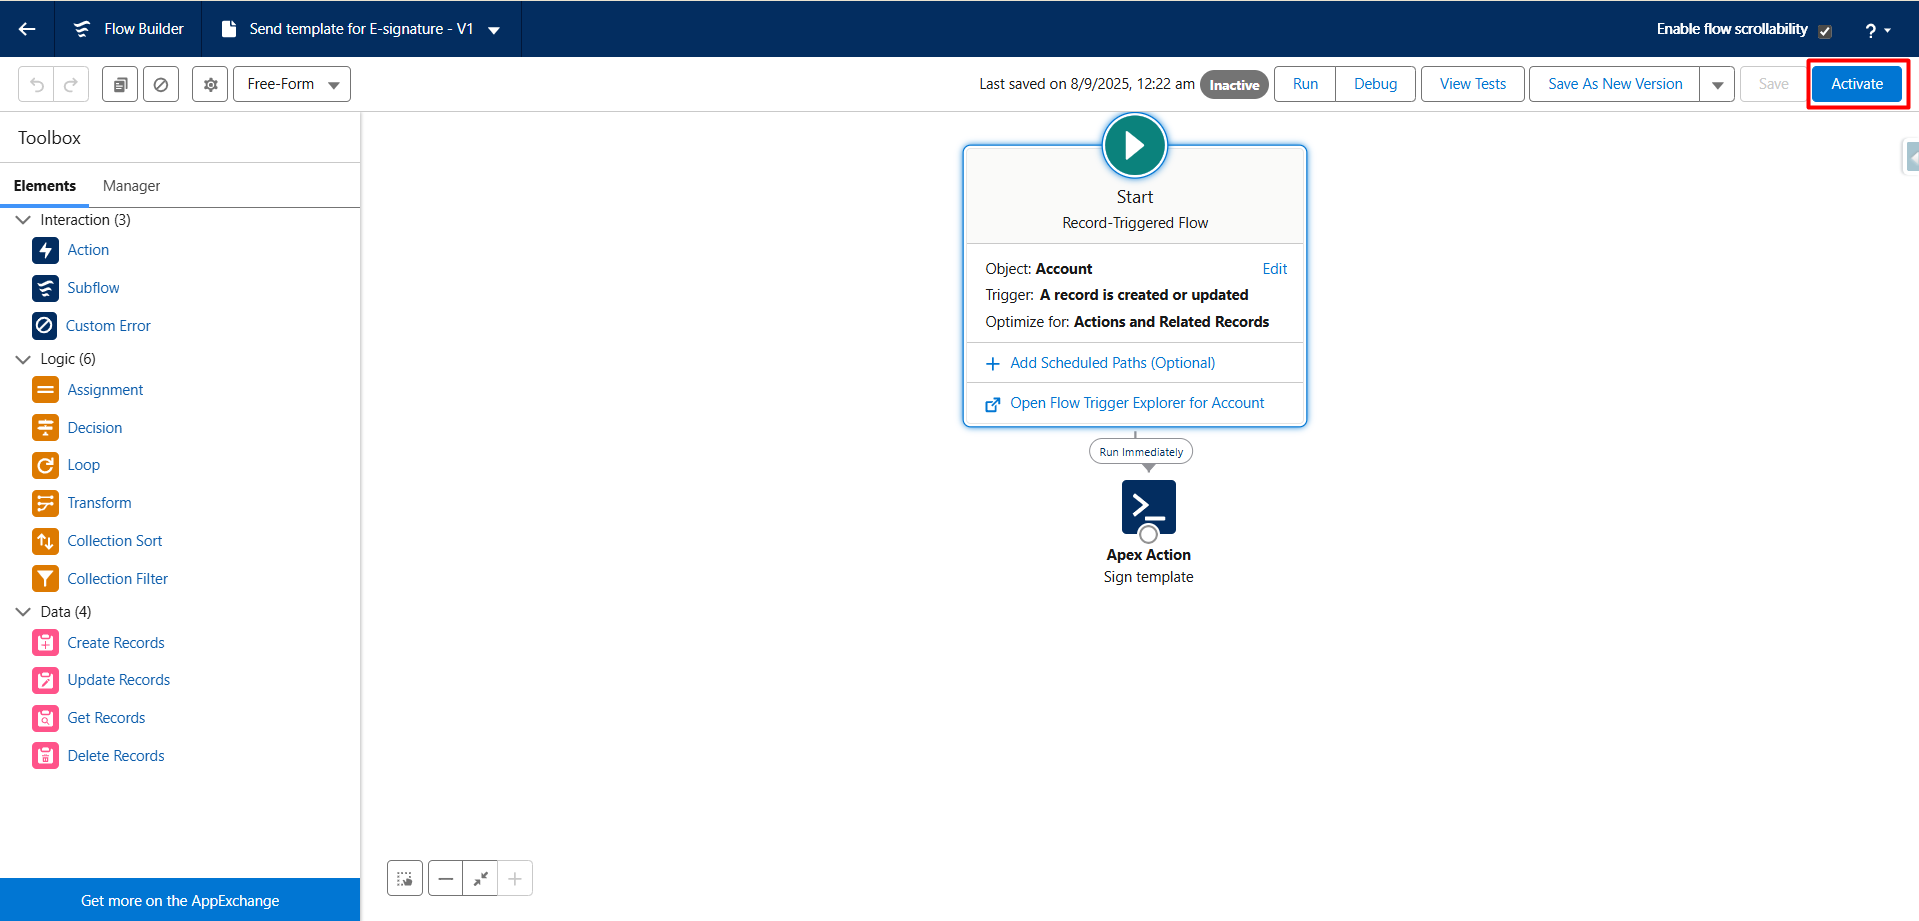The image size is (1919, 921).
Task: Click the Inactive status badge
Action: (x=1234, y=85)
